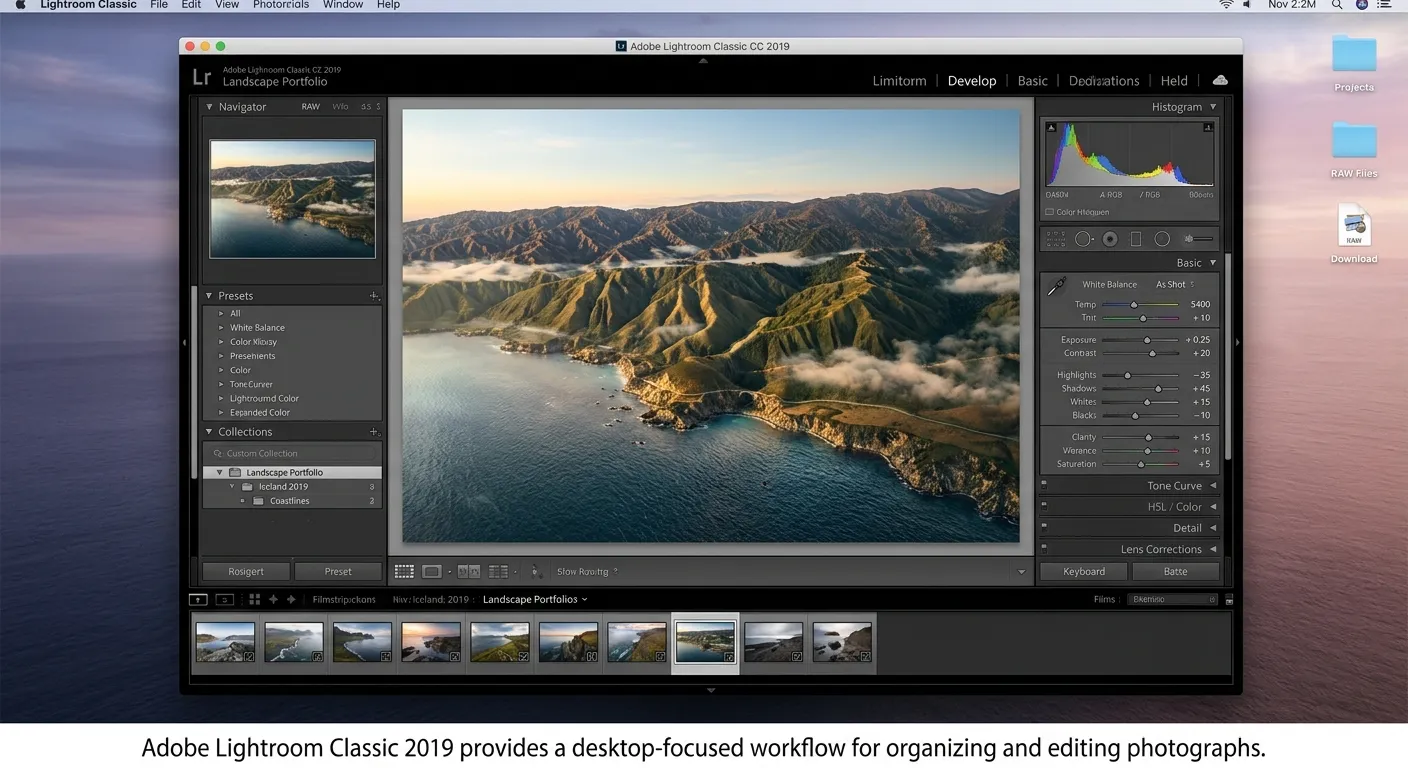Click the filmstrip grid shortcut icon
Viewport: 1408px width, 768px height.
[x=254, y=599]
